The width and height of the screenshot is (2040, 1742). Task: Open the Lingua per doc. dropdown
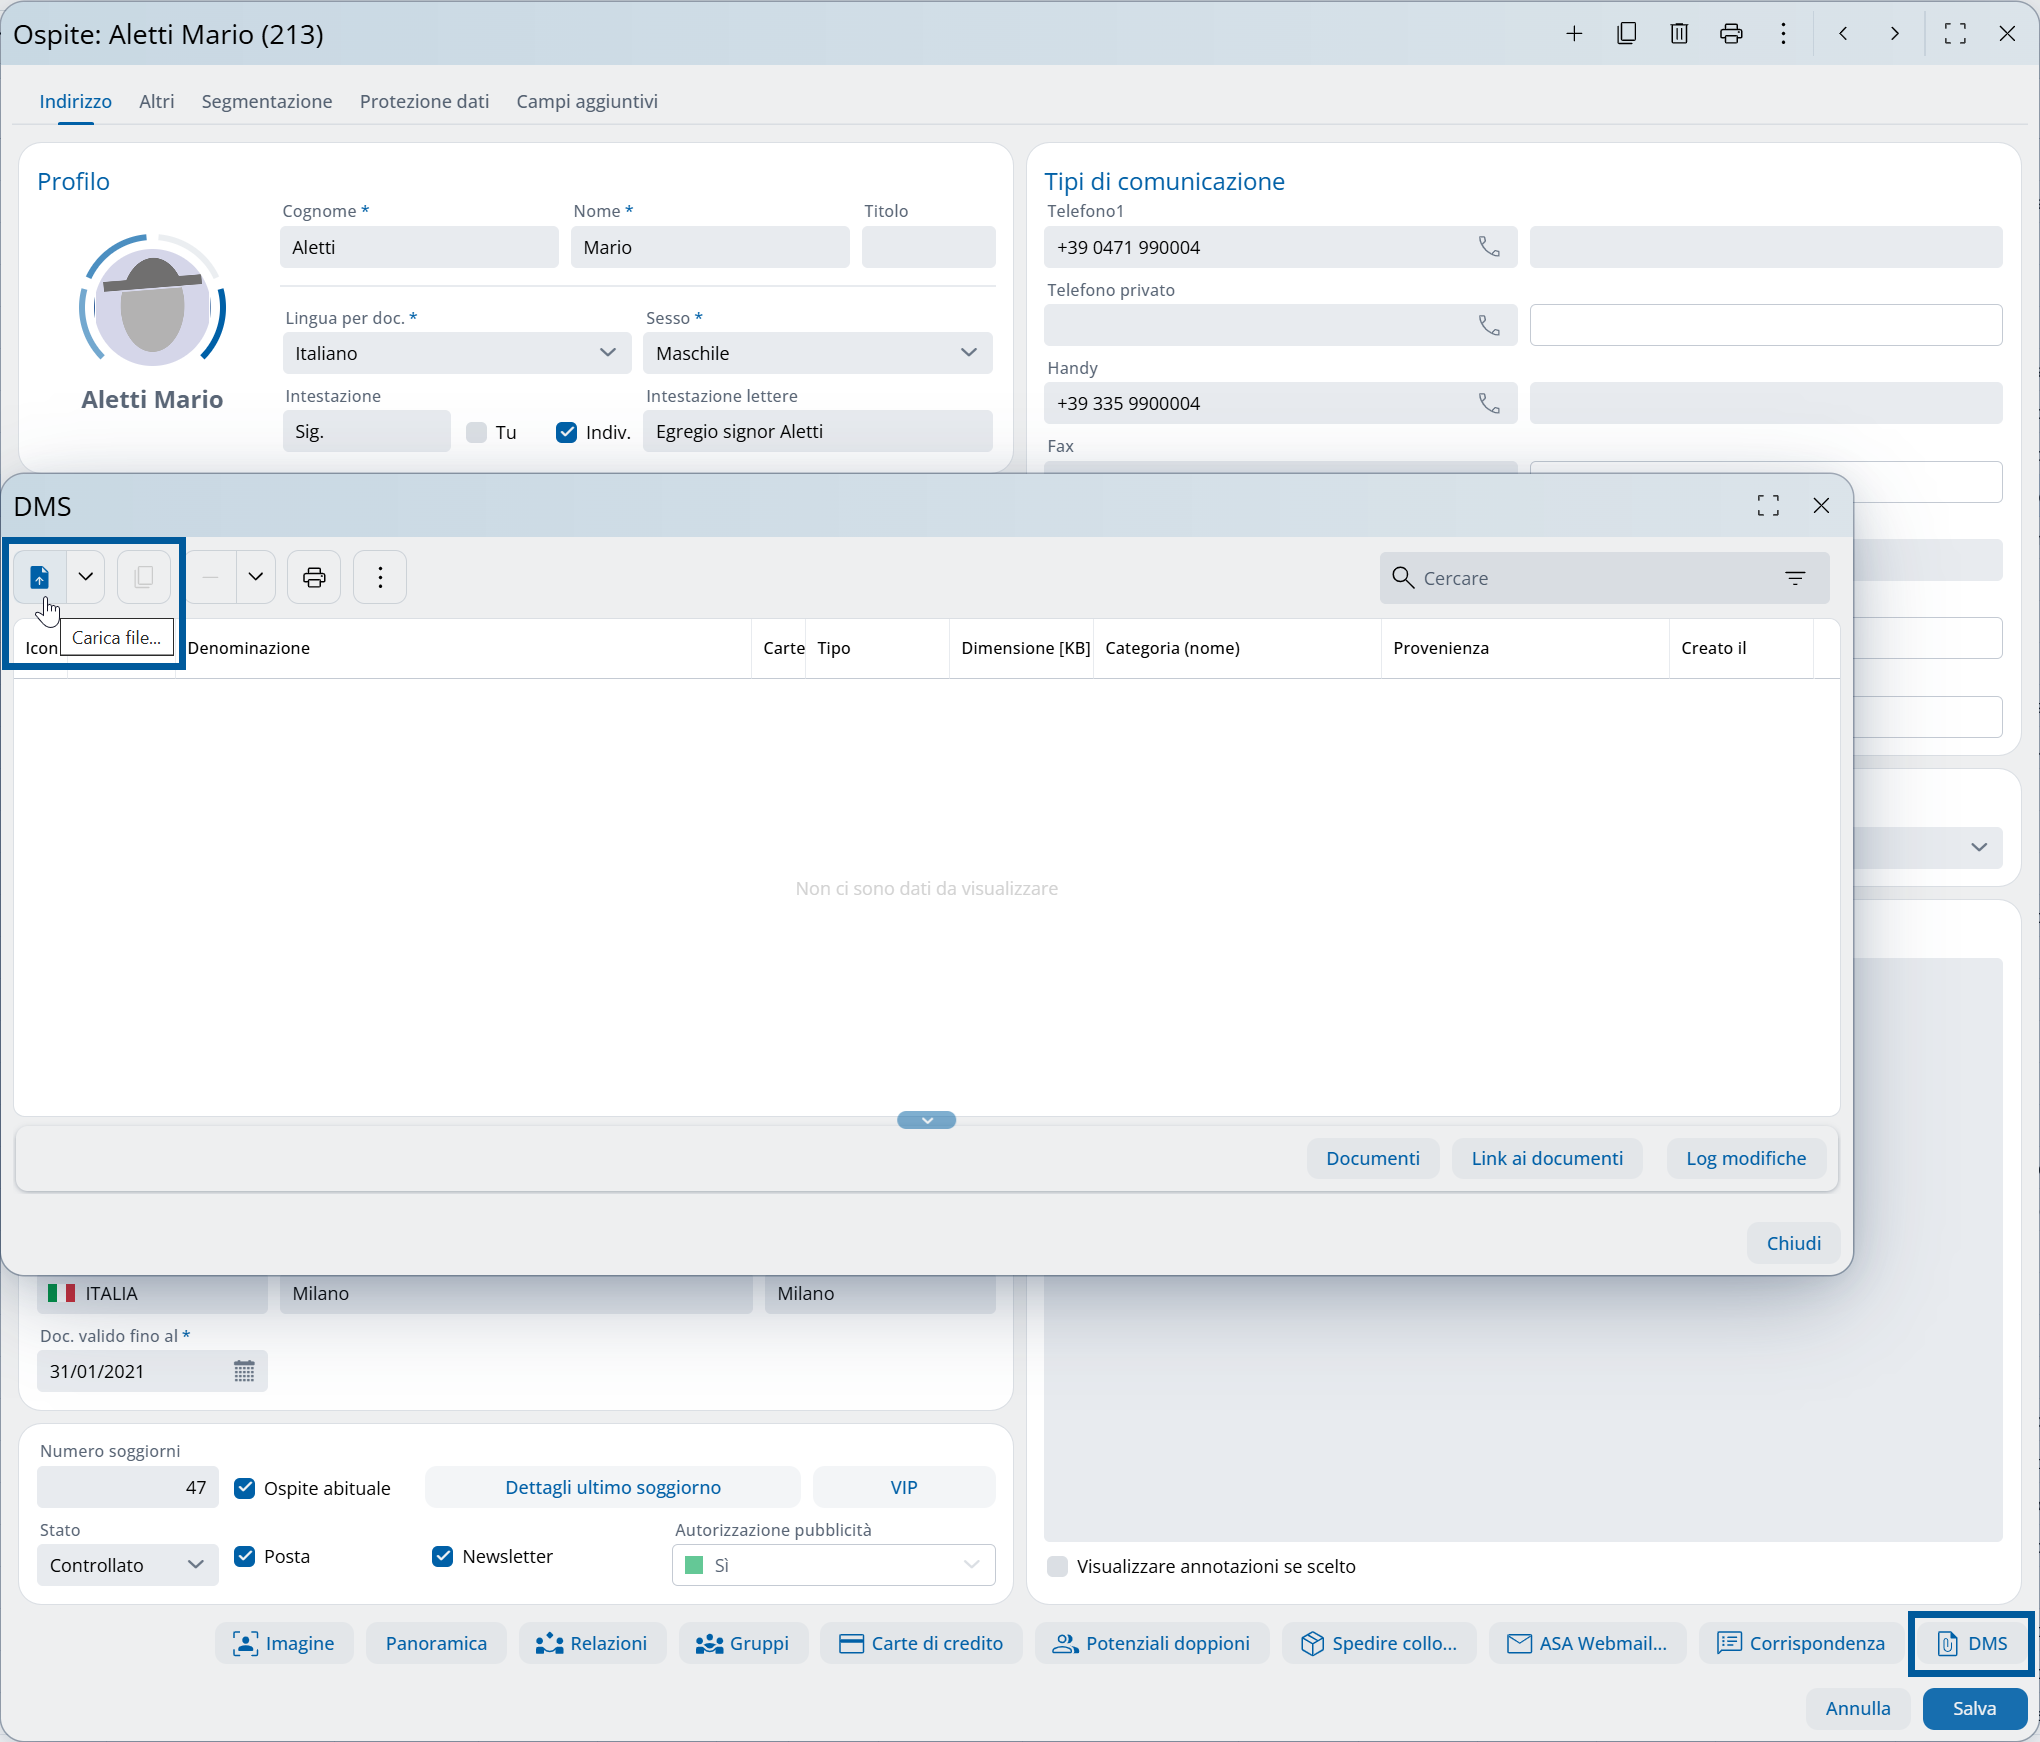coord(607,353)
